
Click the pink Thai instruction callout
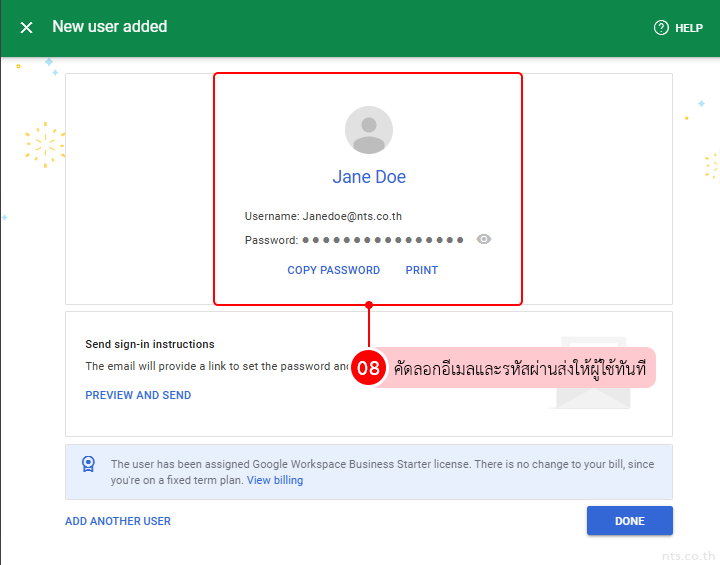coord(518,368)
